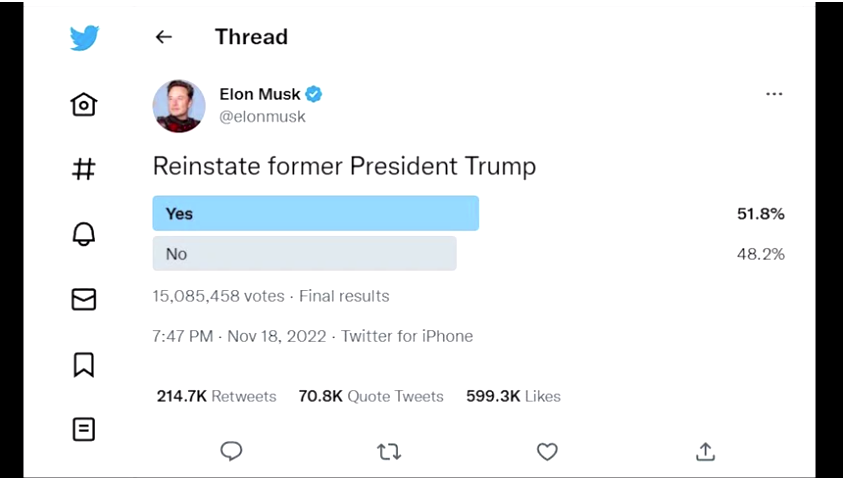This screenshot has height=478, width=847.
Task: View the 599.3K Likes list
Action: pos(513,396)
